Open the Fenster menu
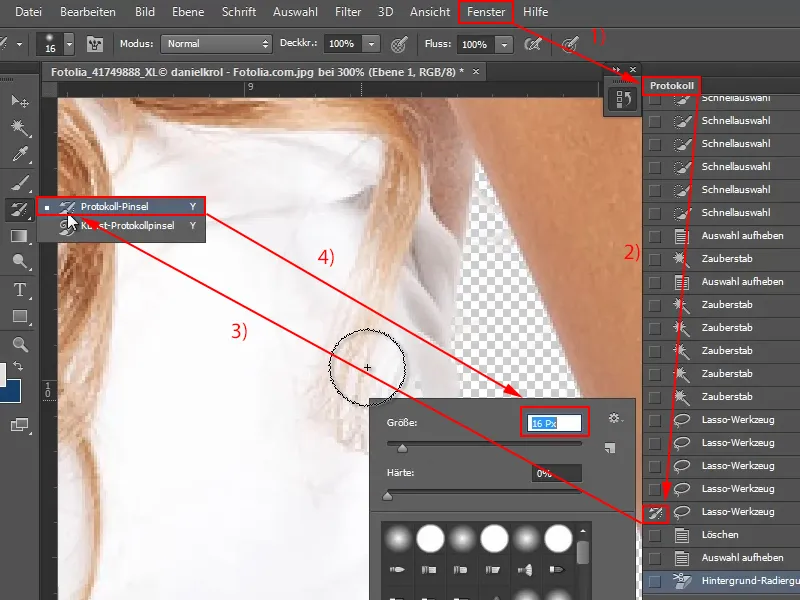This screenshot has width=800, height=600. tap(485, 12)
